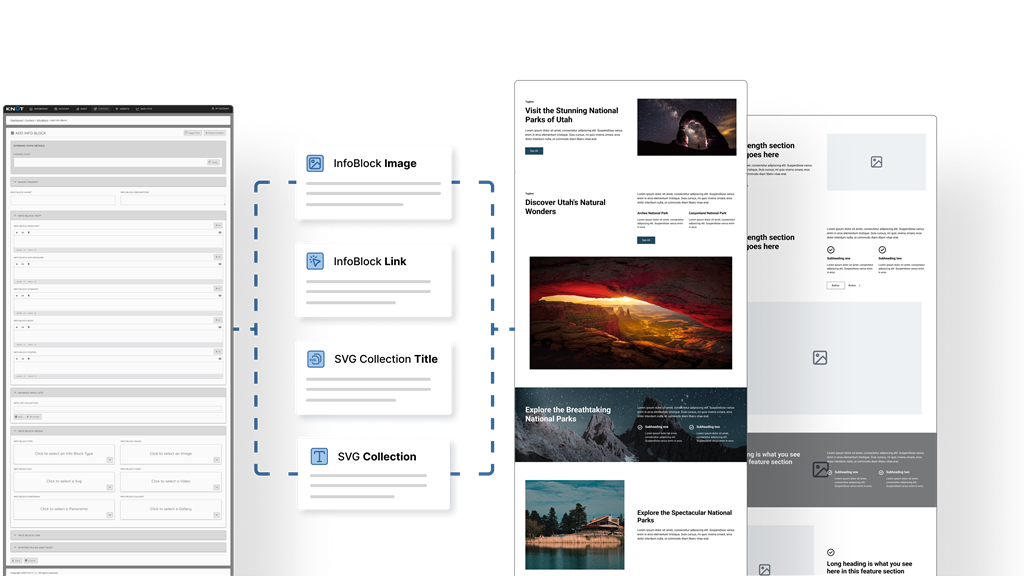Open Analytics in the KNOT top navigation
1024x576 pixels.
[144, 109]
